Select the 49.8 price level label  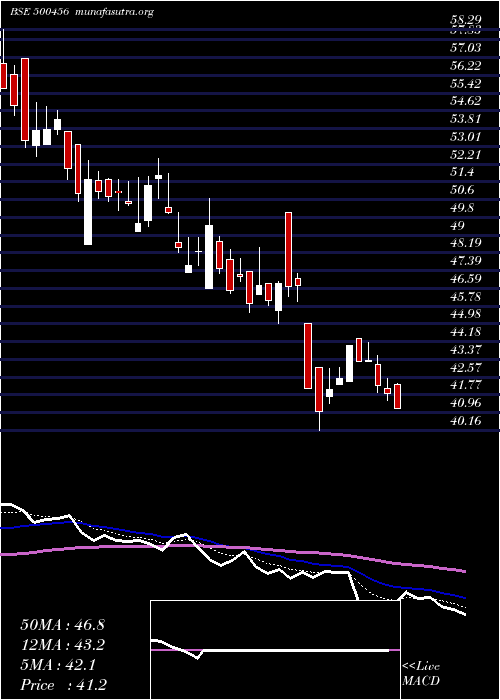pos(462,208)
